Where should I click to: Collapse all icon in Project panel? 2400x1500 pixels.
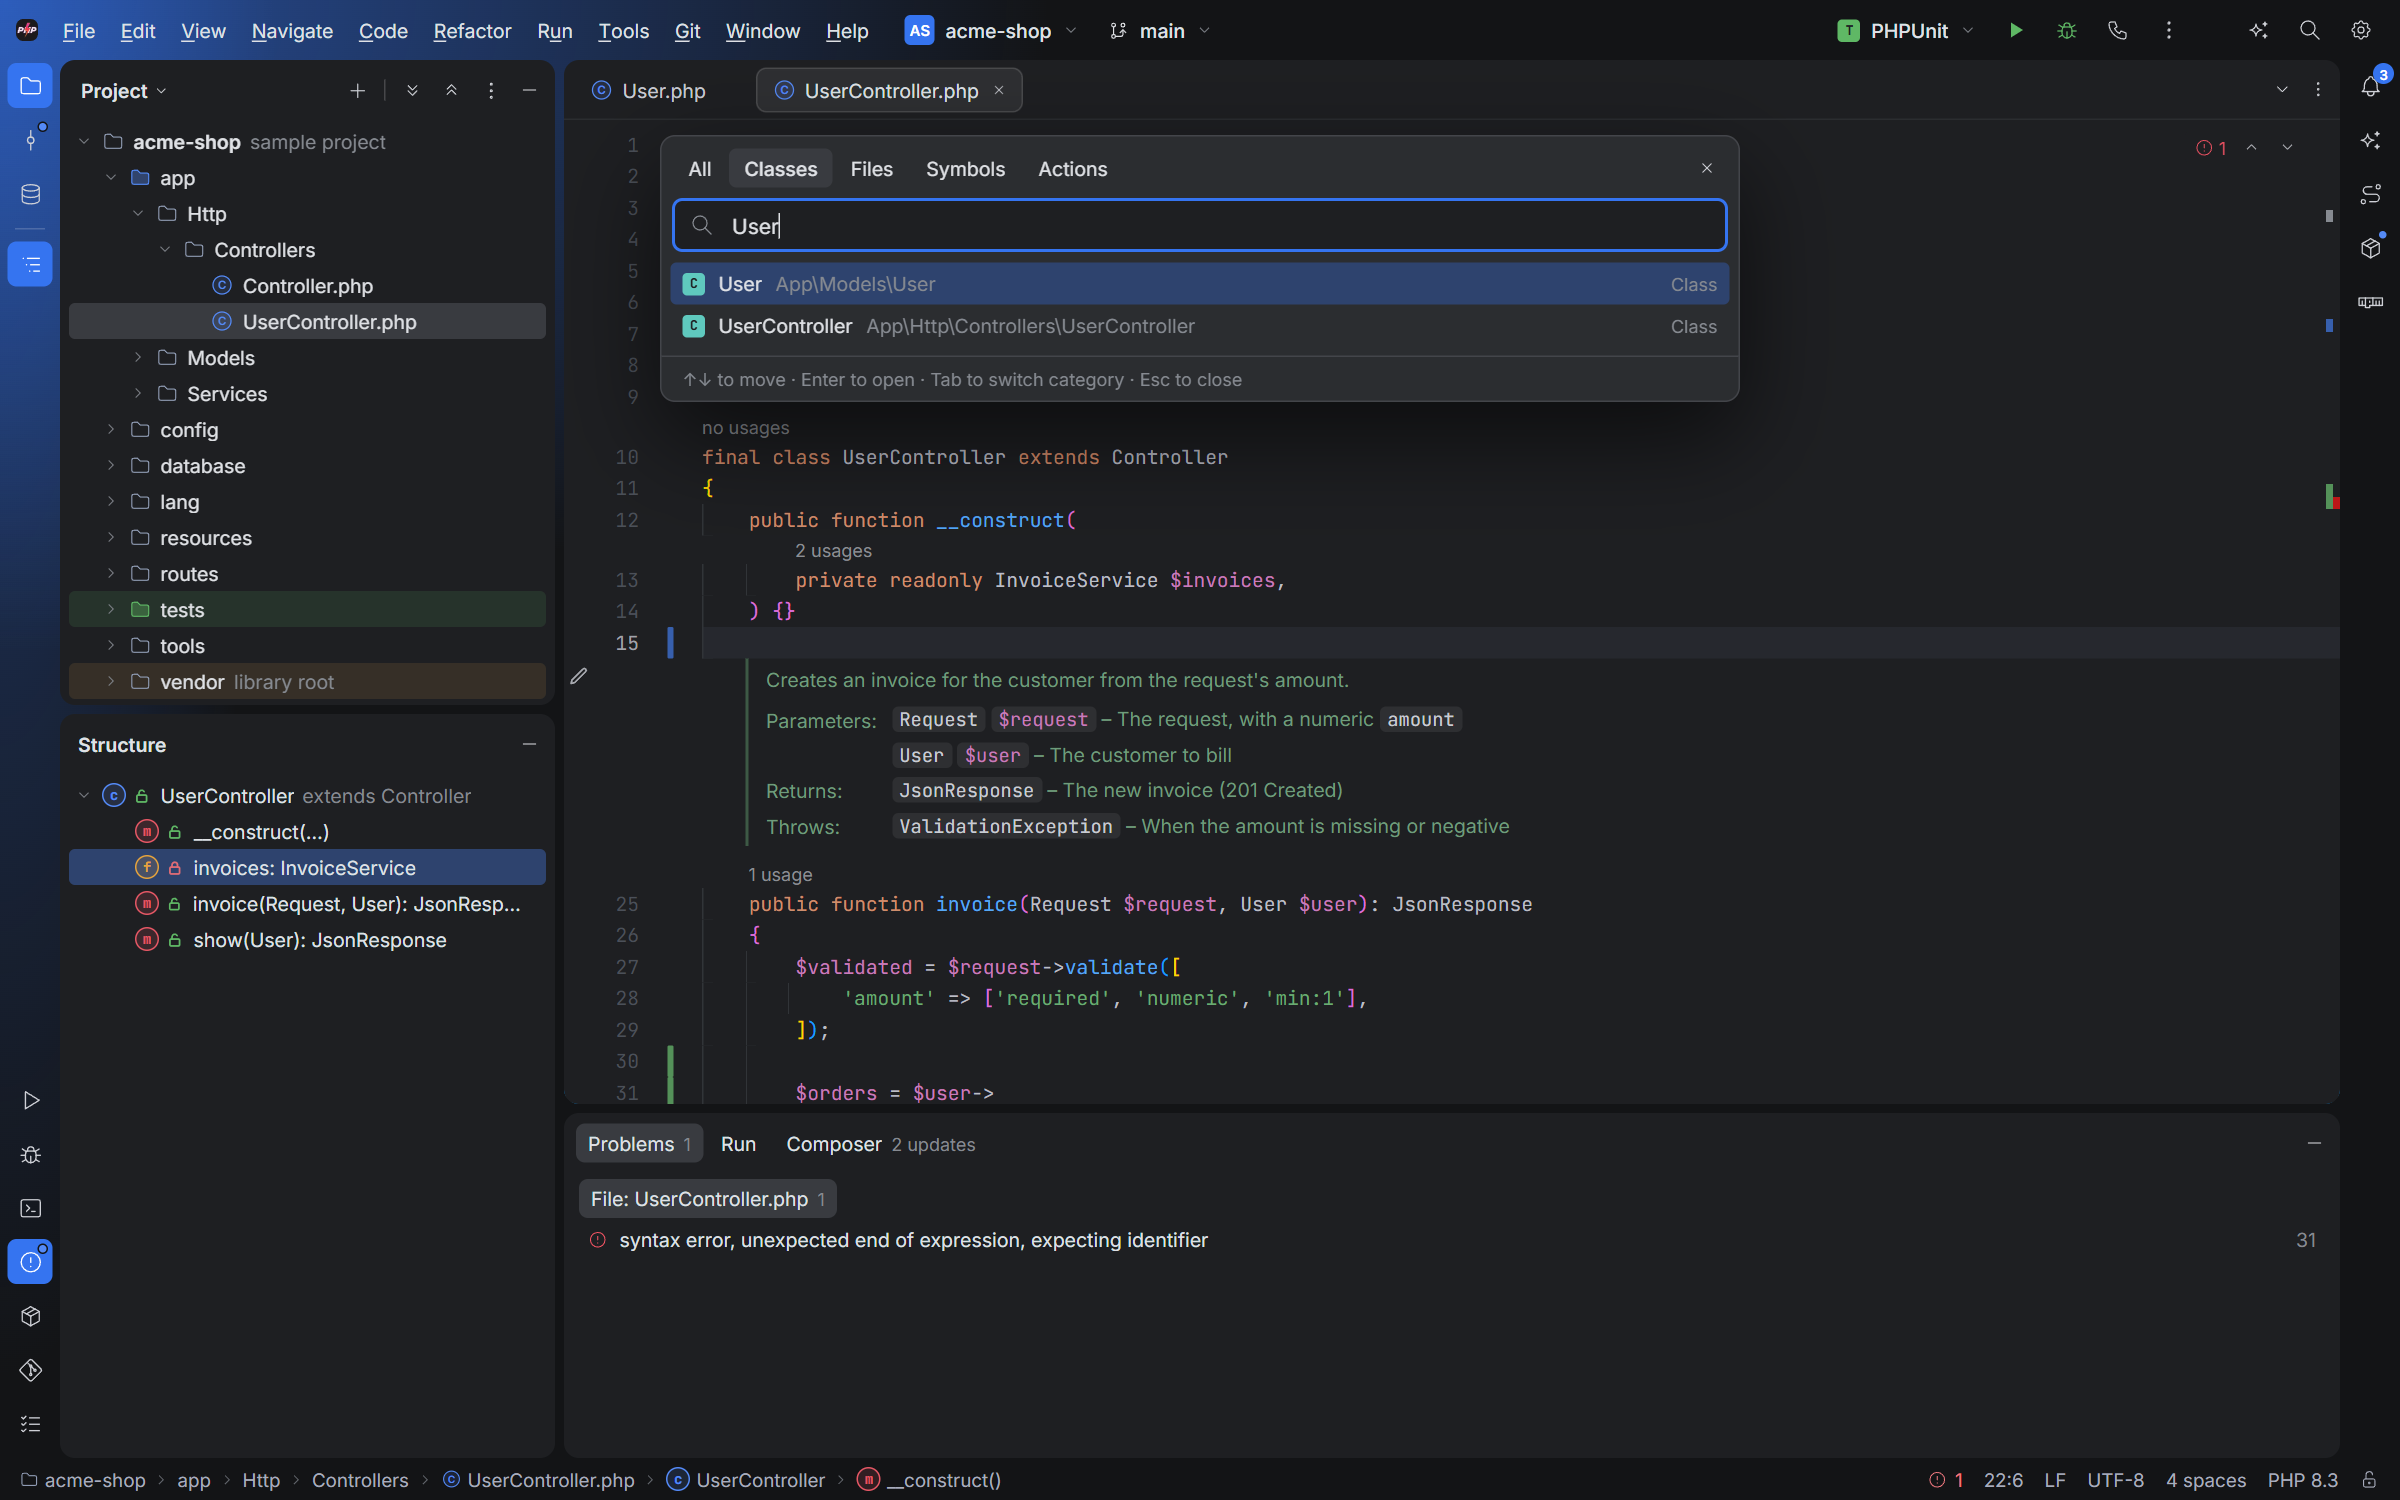(451, 91)
